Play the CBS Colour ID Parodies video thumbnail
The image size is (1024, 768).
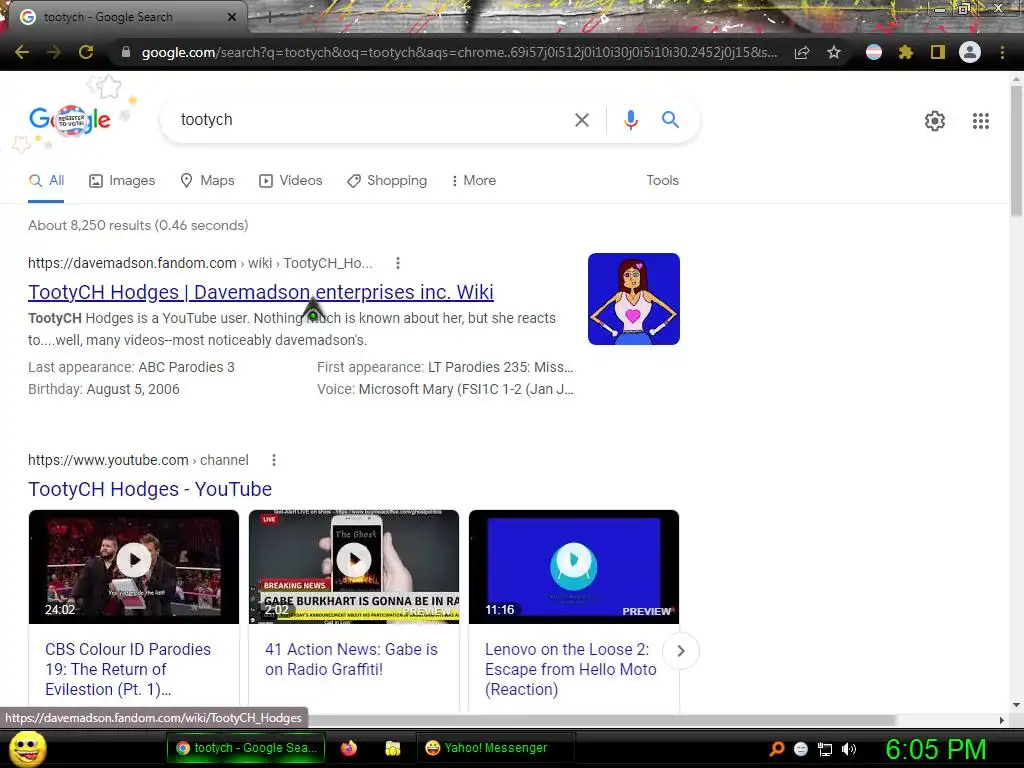click(x=134, y=567)
